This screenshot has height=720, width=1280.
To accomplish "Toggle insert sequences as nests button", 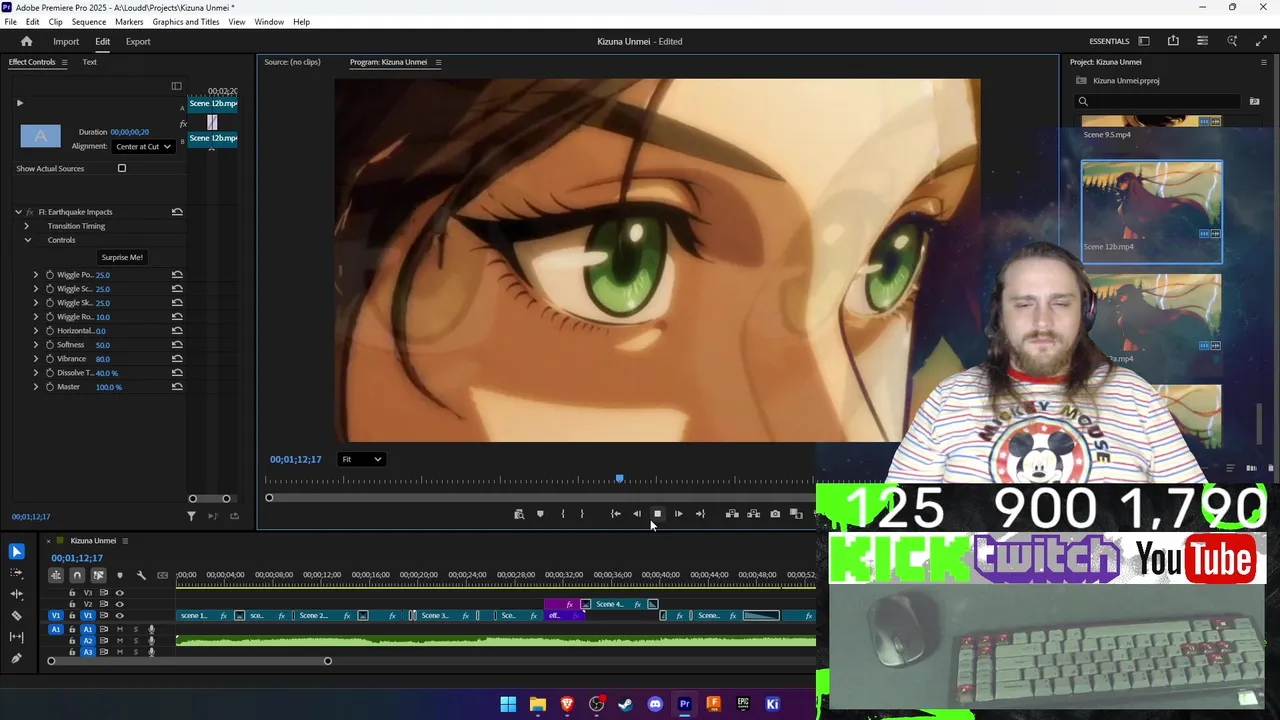I will tap(56, 575).
